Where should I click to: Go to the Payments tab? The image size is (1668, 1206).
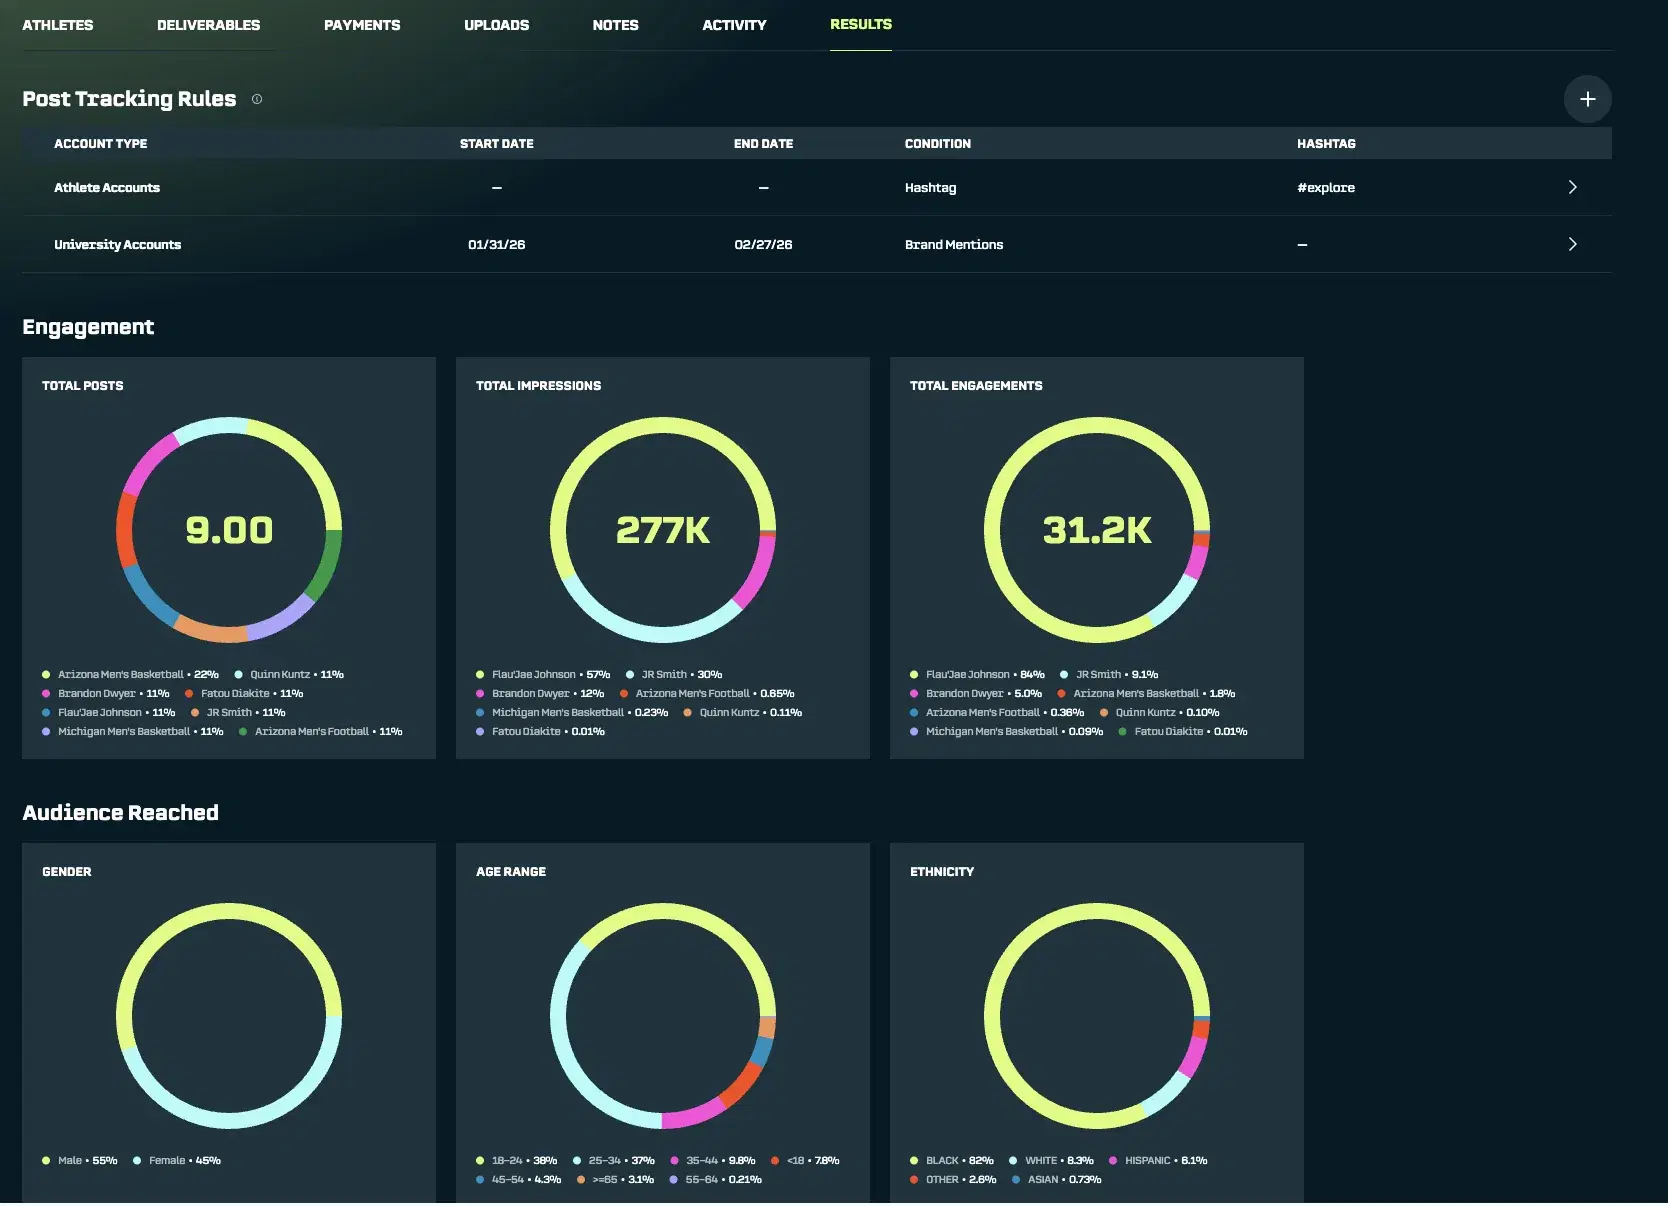click(362, 25)
